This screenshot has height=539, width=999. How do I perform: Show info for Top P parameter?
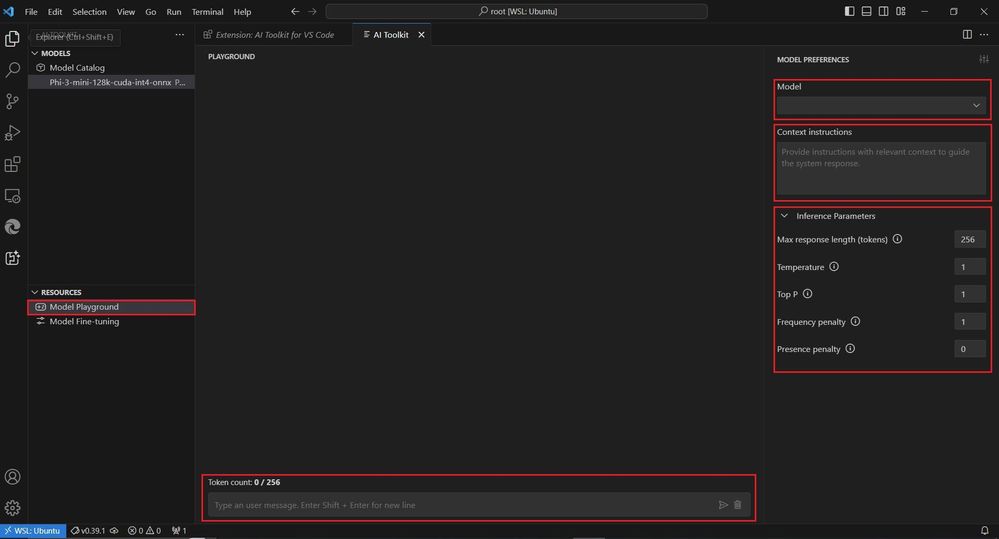[807, 294]
